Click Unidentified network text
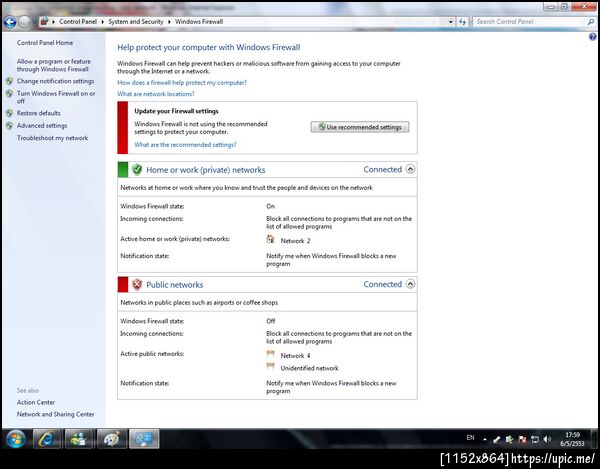 click(310, 368)
